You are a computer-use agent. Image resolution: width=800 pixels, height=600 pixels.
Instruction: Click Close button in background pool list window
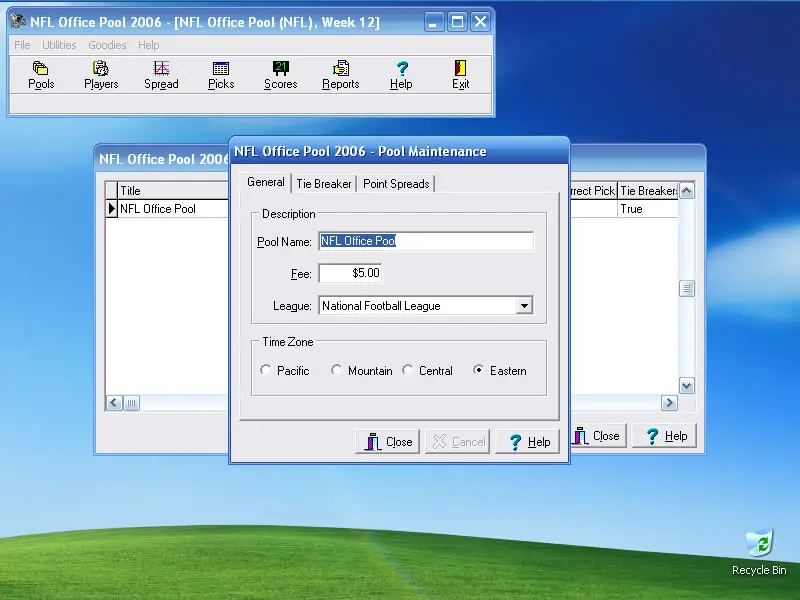click(598, 436)
